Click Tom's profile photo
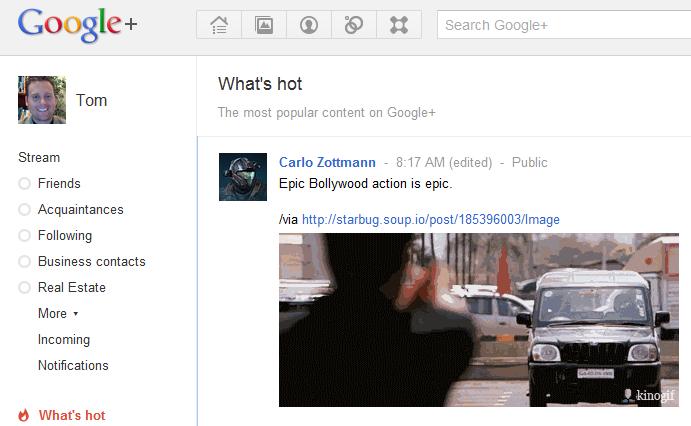This screenshot has width=691, height=426. coord(42,100)
